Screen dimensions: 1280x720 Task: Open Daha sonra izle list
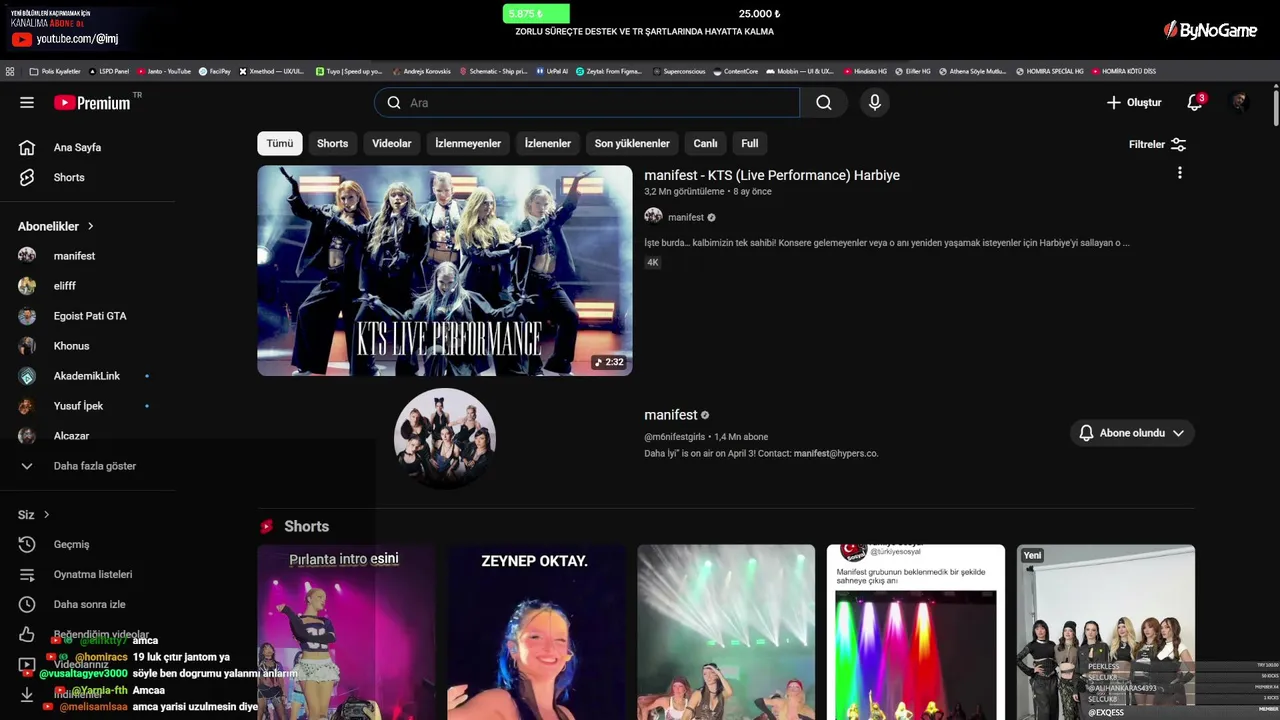click(x=88, y=605)
